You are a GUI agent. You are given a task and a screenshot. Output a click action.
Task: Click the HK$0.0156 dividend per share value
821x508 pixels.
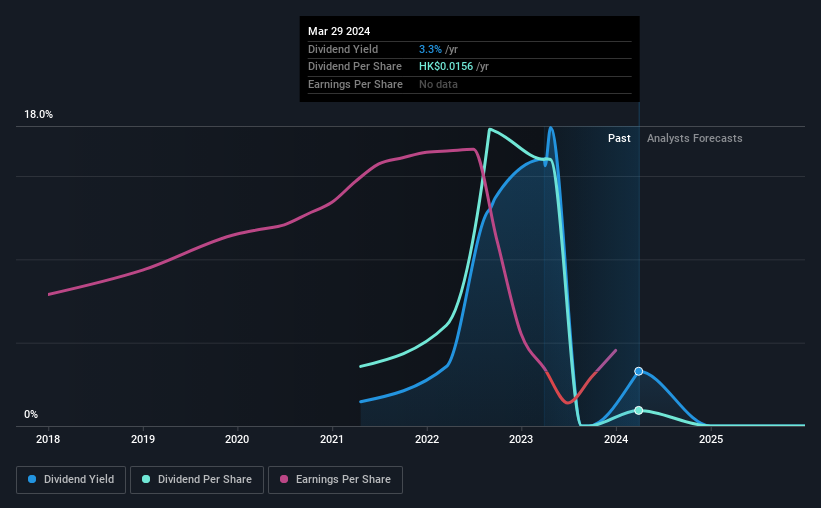click(446, 67)
